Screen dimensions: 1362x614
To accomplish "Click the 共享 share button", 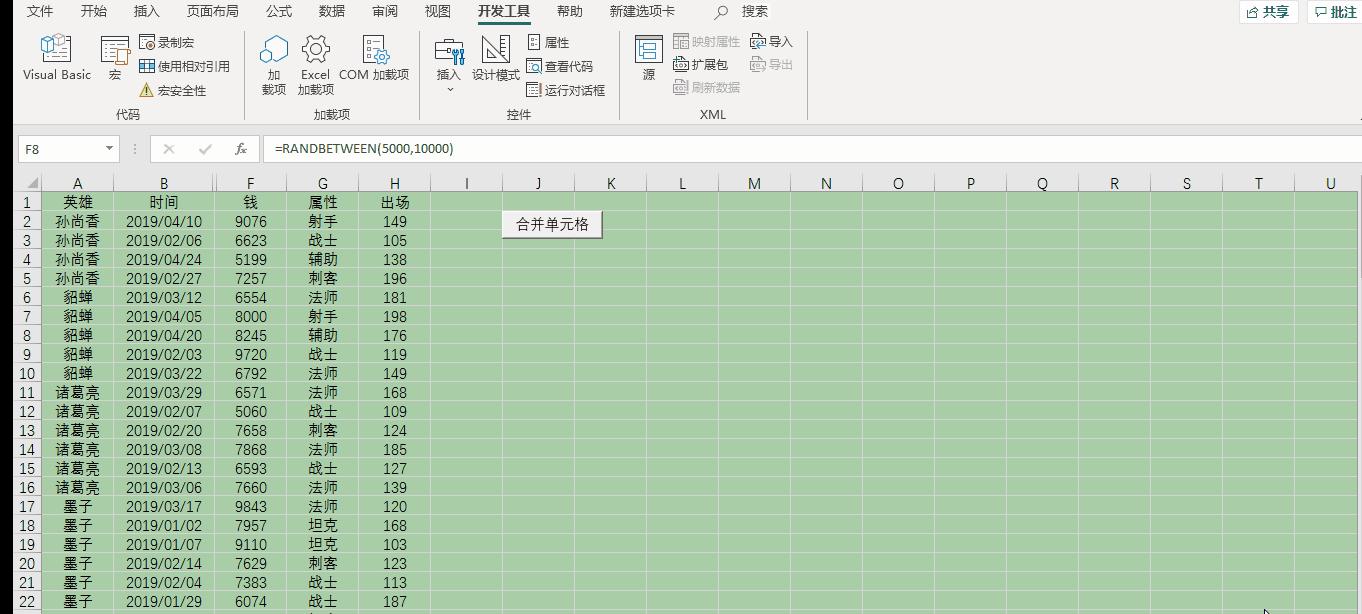I will pos(1268,11).
